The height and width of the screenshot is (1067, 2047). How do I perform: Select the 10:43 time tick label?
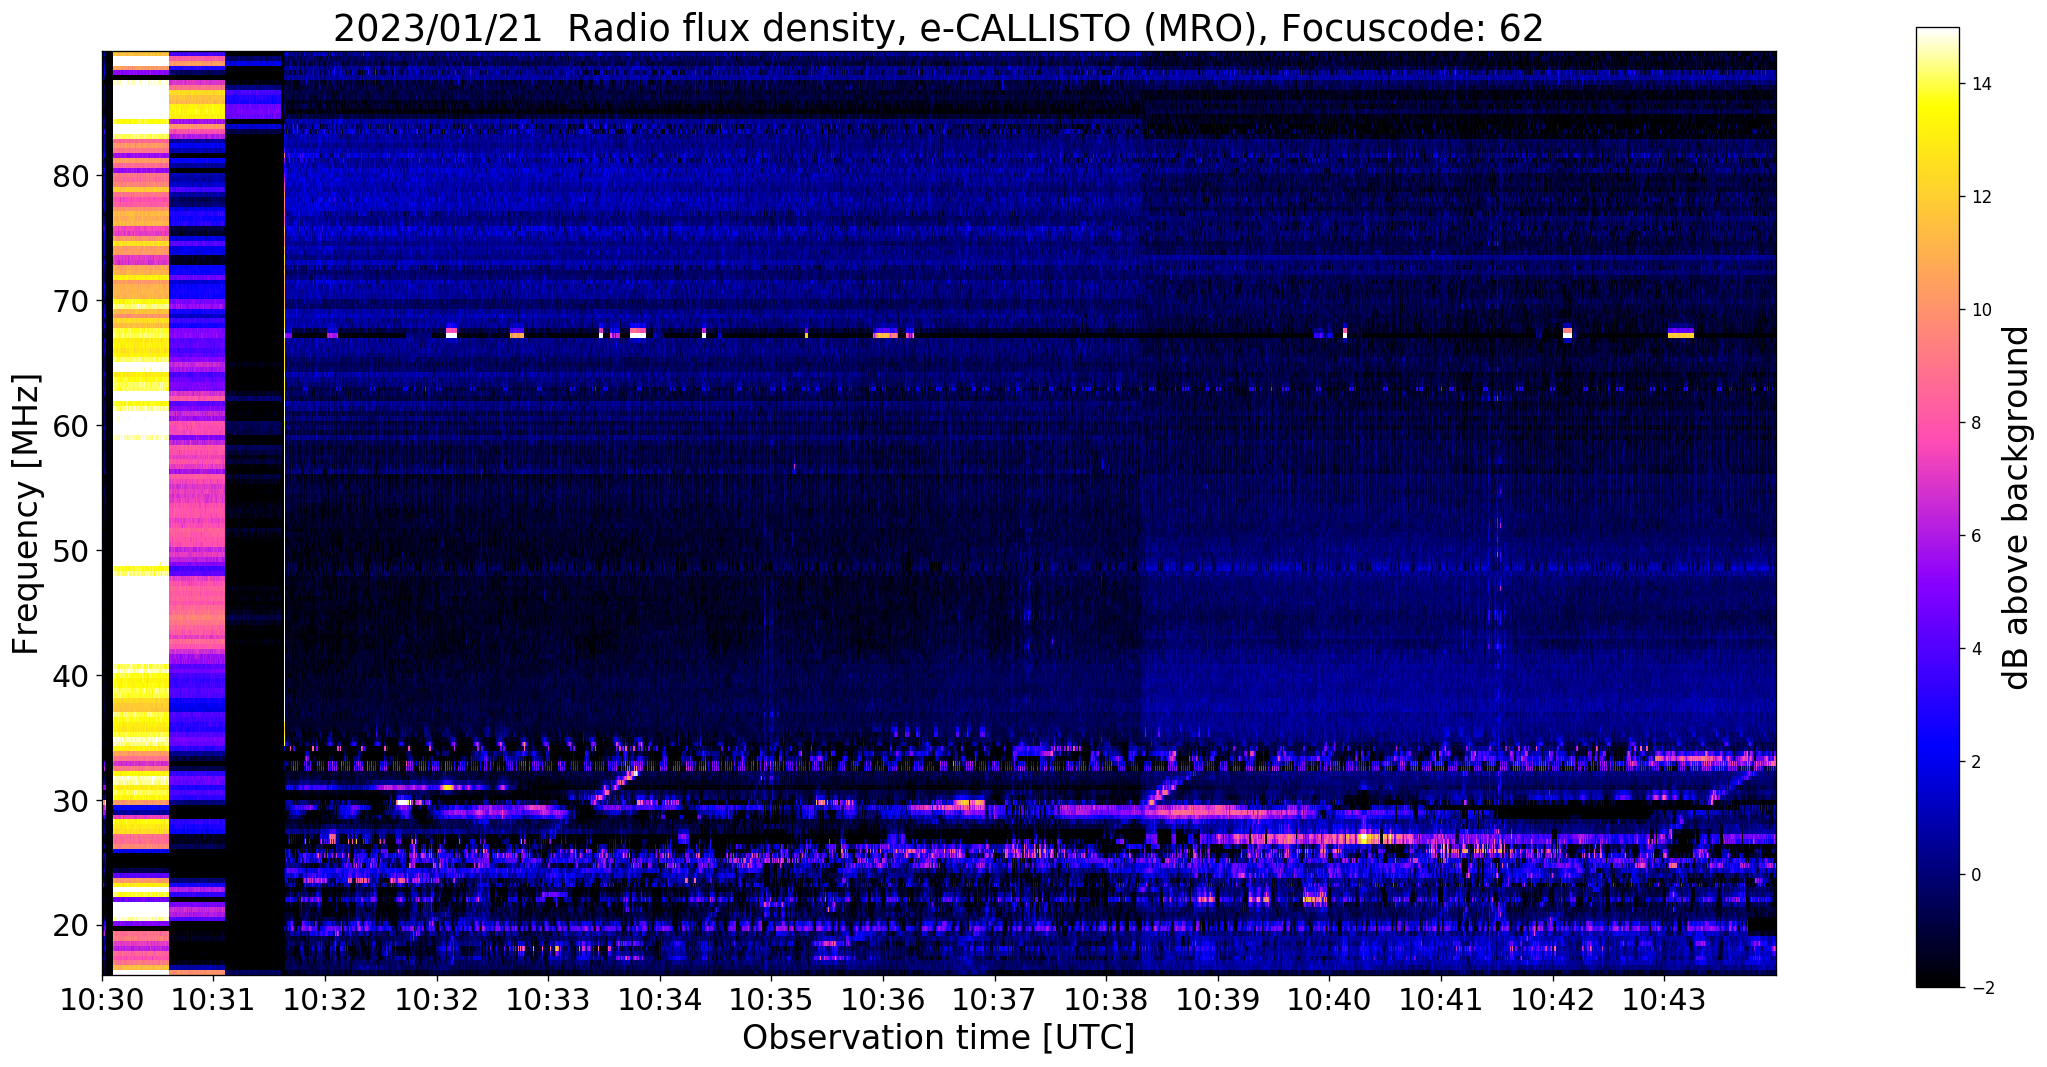point(1664,999)
